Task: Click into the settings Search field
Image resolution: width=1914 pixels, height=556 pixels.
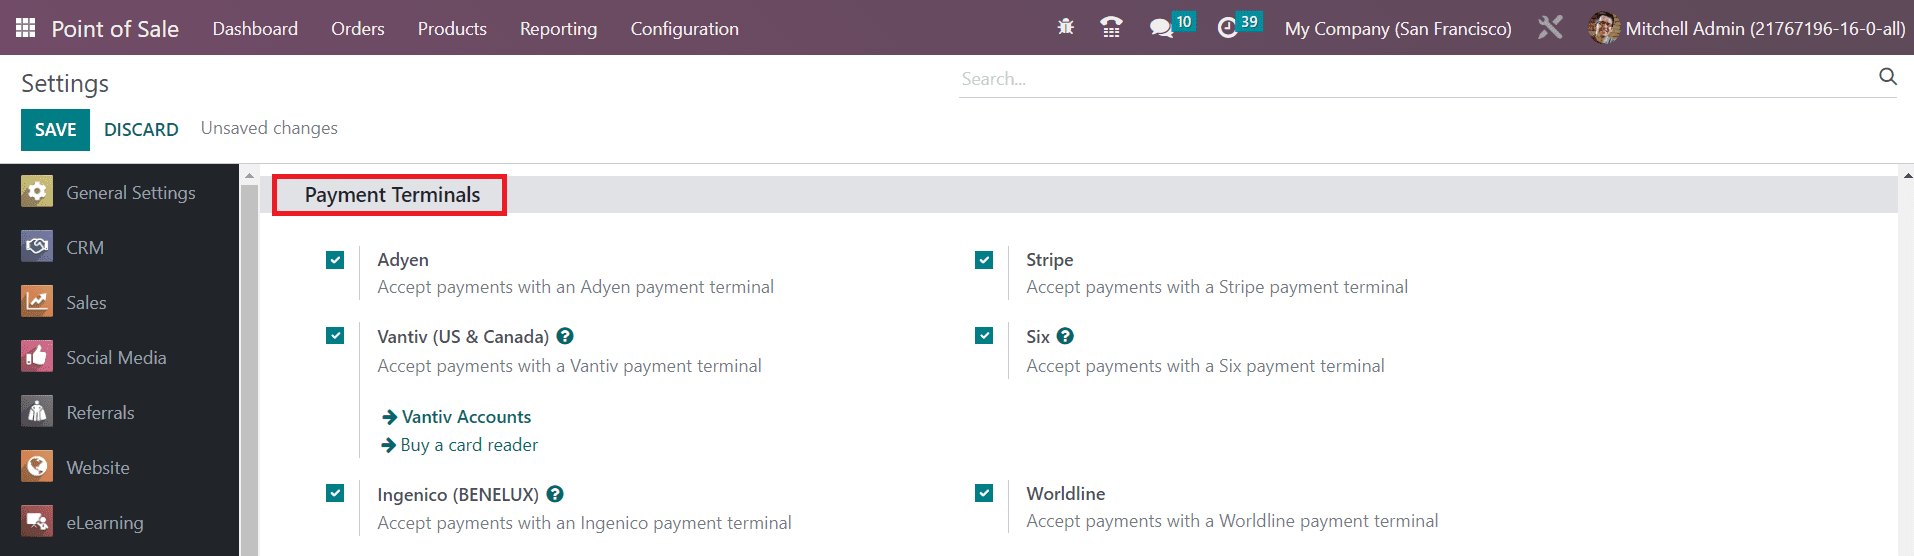Action: [1410, 79]
